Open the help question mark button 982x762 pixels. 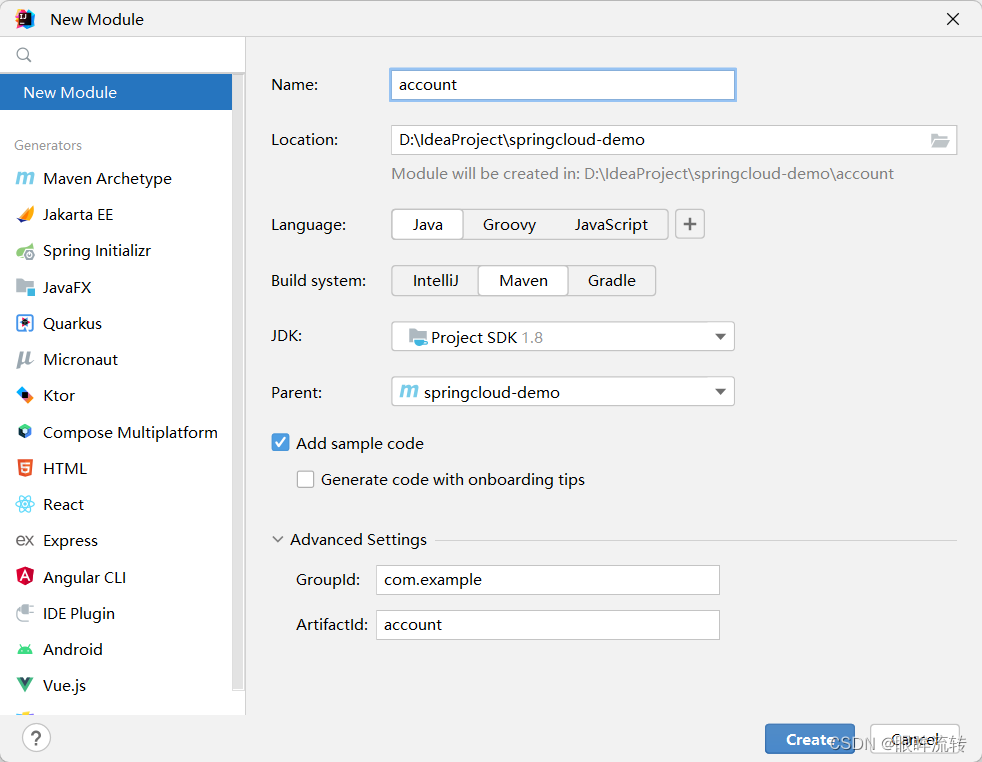click(36, 738)
